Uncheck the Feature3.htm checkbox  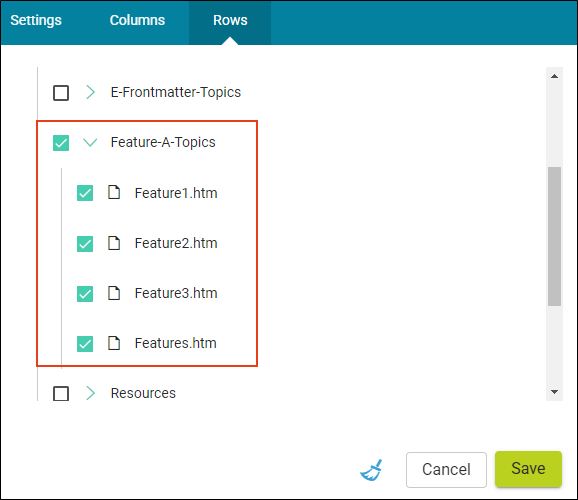(85, 294)
